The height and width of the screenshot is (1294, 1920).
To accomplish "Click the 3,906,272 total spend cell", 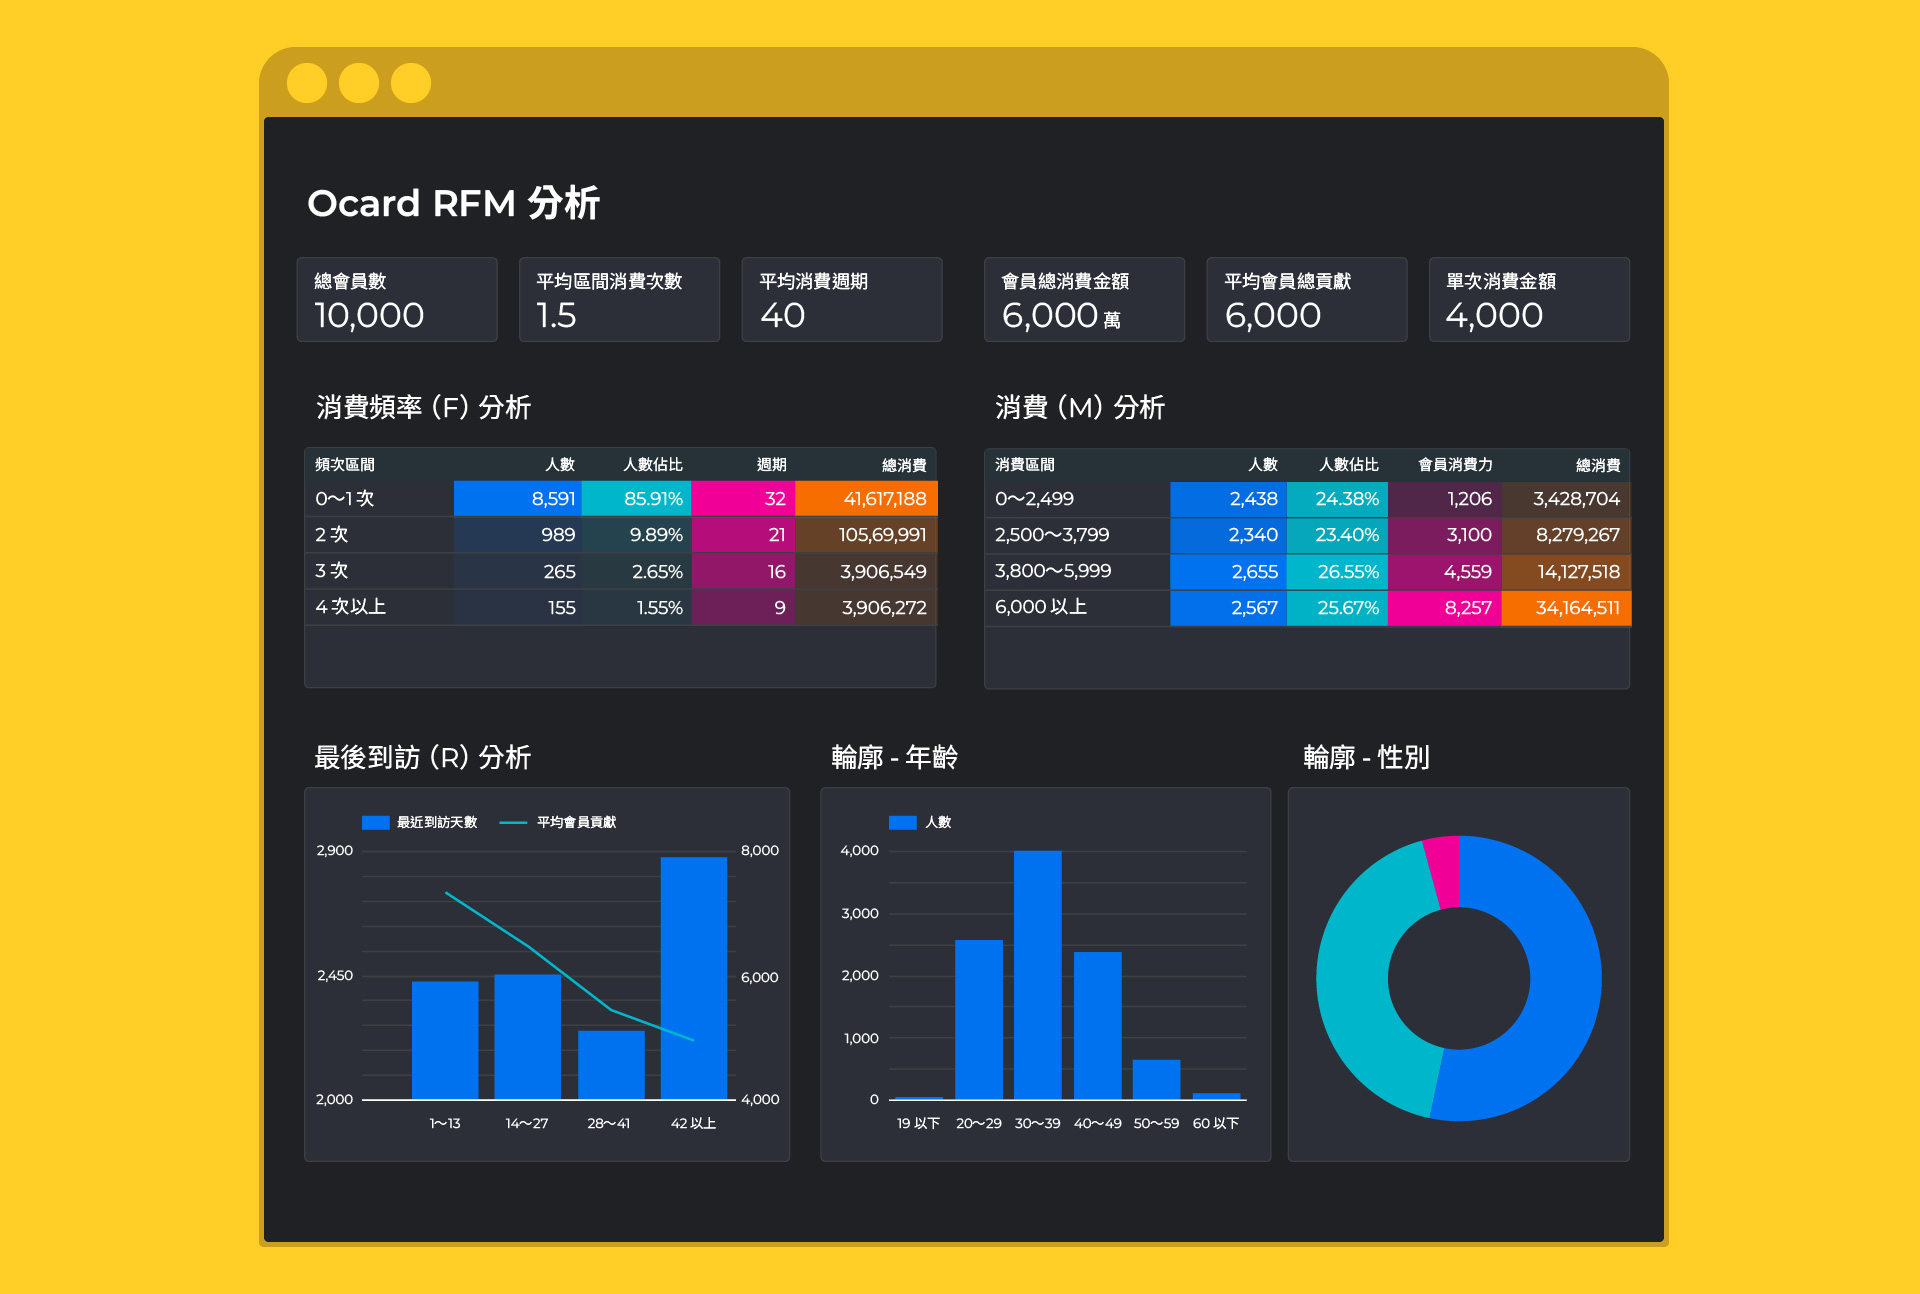I will [x=866, y=608].
